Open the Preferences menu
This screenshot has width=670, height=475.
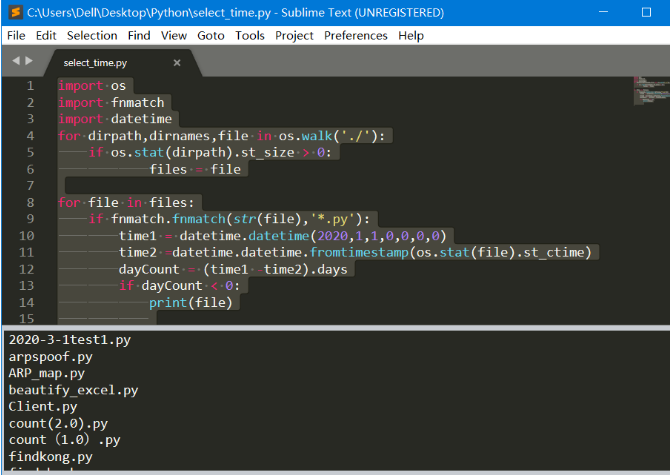point(356,35)
